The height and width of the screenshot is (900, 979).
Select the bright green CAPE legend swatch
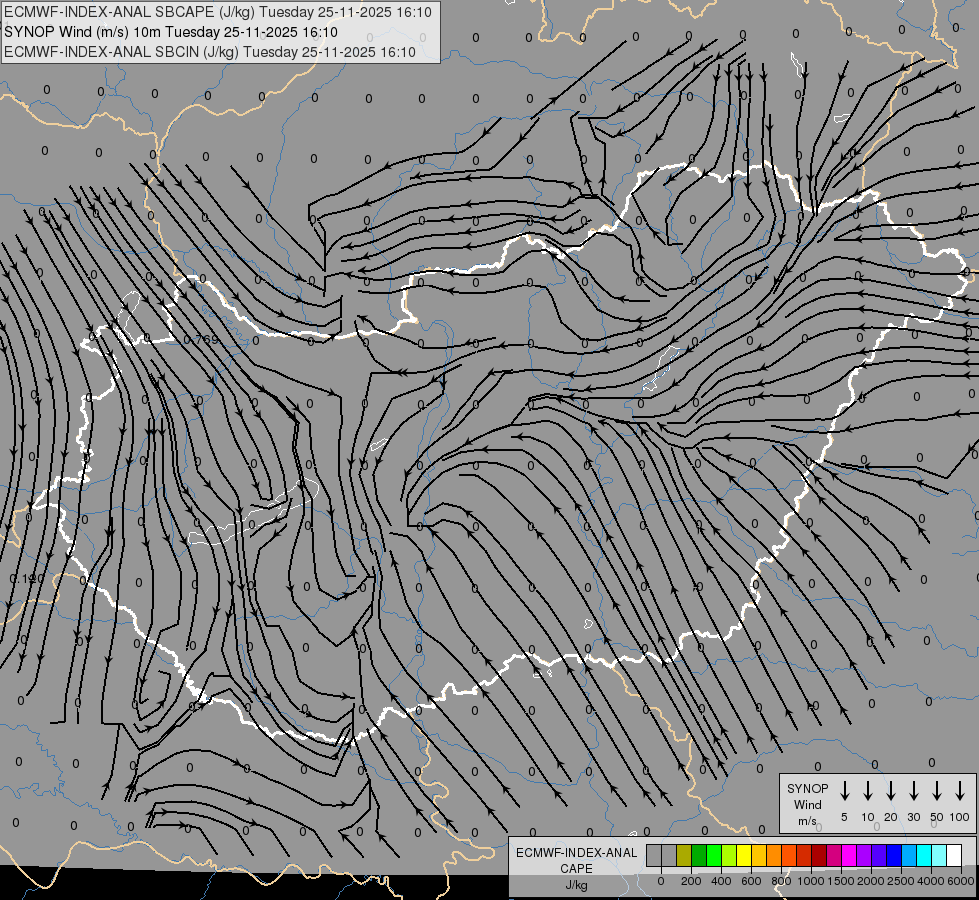pyautogui.click(x=714, y=855)
